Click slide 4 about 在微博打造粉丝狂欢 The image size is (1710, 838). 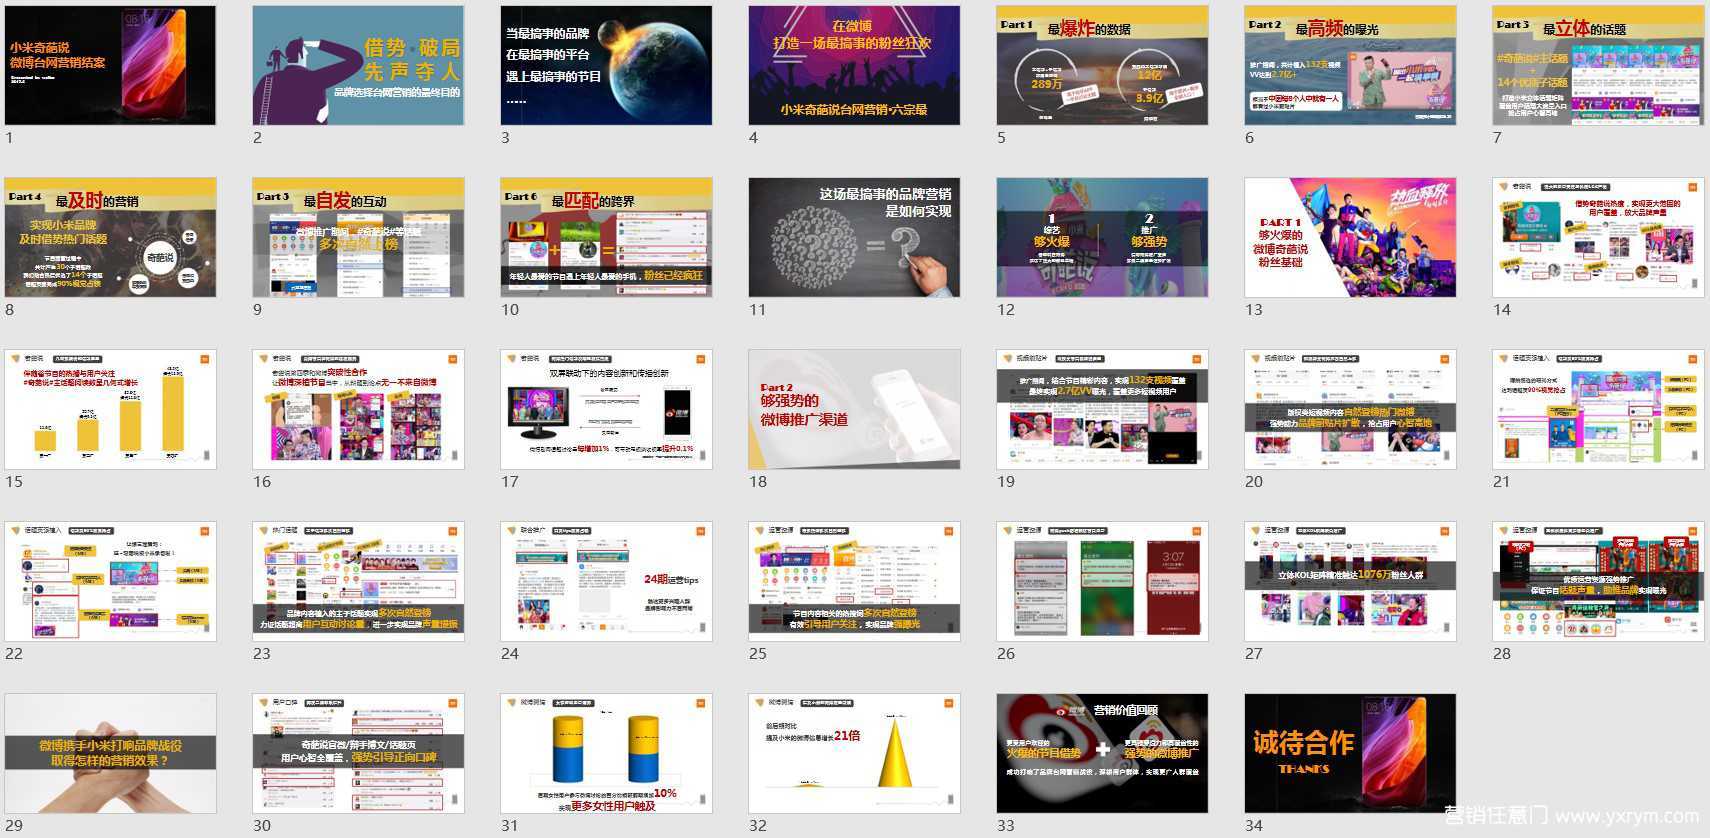(854, 65)
